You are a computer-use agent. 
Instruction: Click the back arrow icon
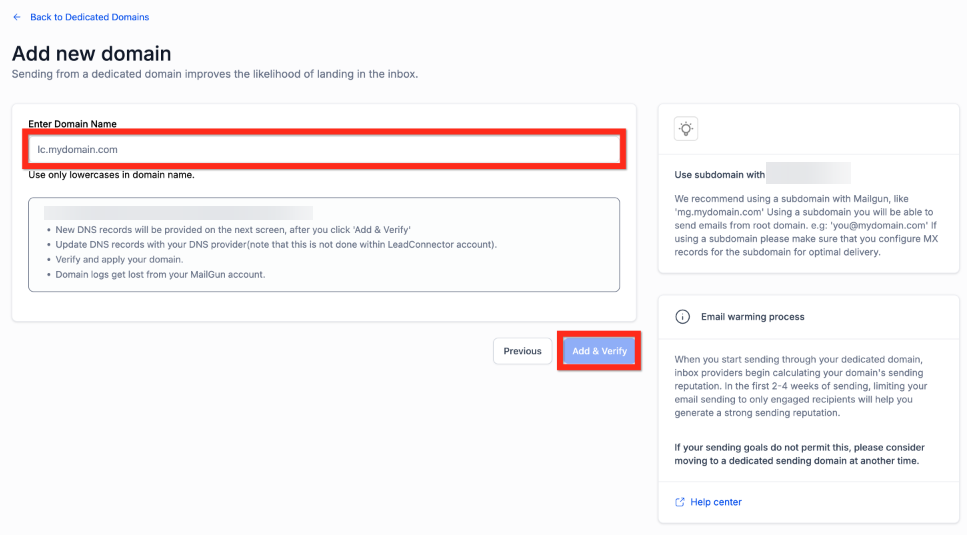click(x=17, y=17)
